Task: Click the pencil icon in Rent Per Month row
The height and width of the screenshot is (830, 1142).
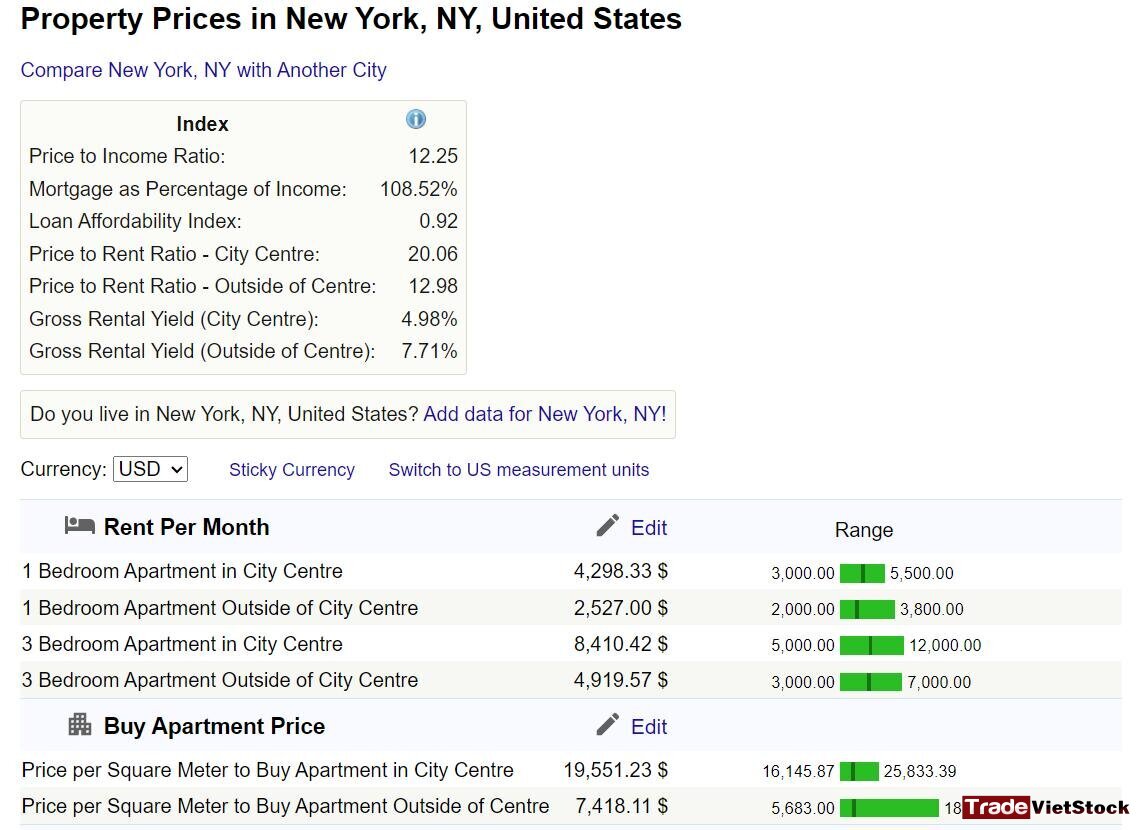Action: pyautogui.click(x=607, y=525)
